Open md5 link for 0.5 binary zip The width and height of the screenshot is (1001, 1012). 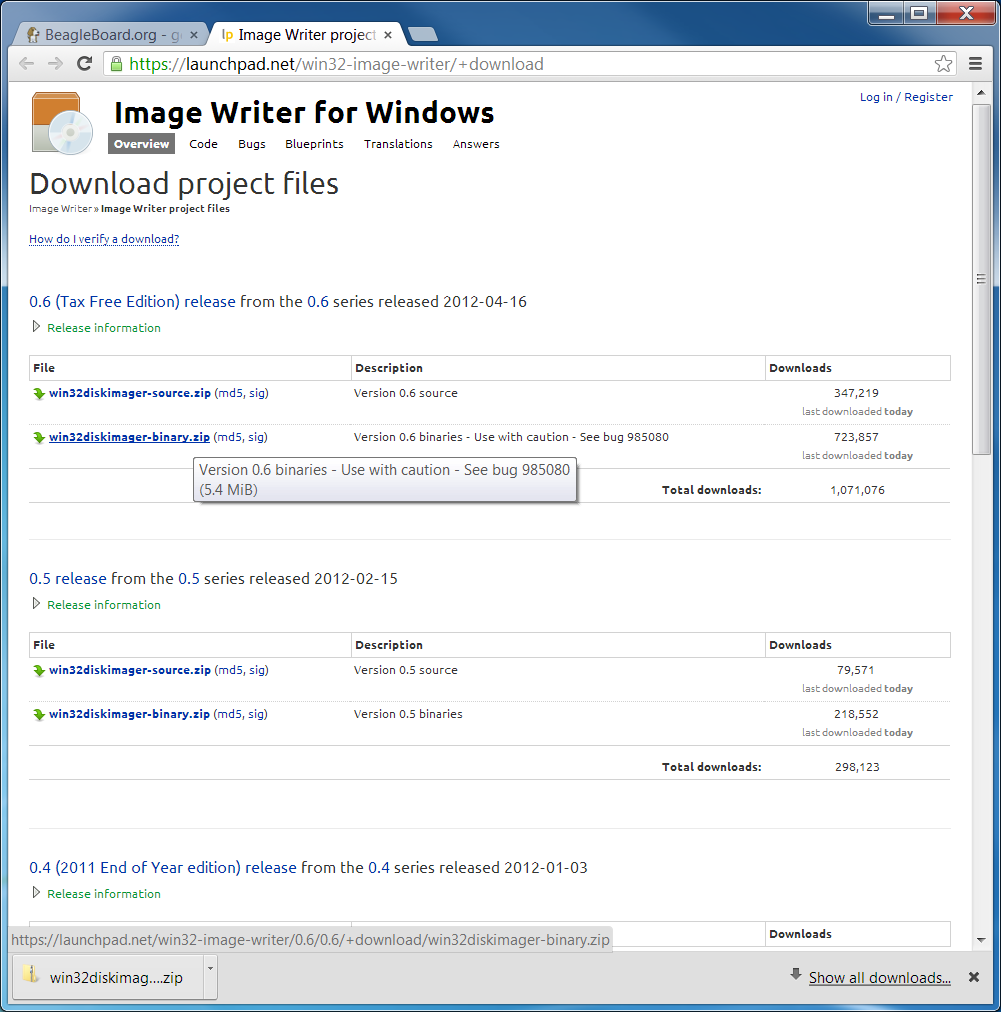[x=228, y=714]
